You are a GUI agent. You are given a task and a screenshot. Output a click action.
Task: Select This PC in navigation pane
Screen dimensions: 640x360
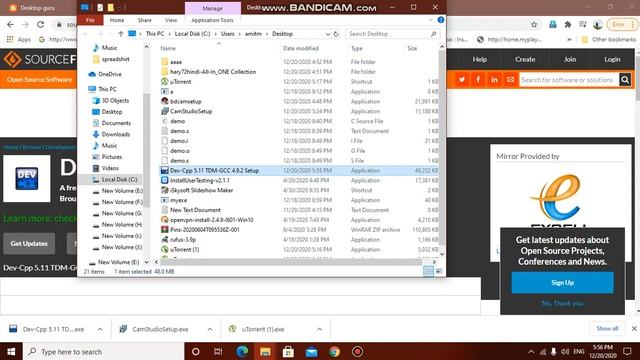[107, 89]
